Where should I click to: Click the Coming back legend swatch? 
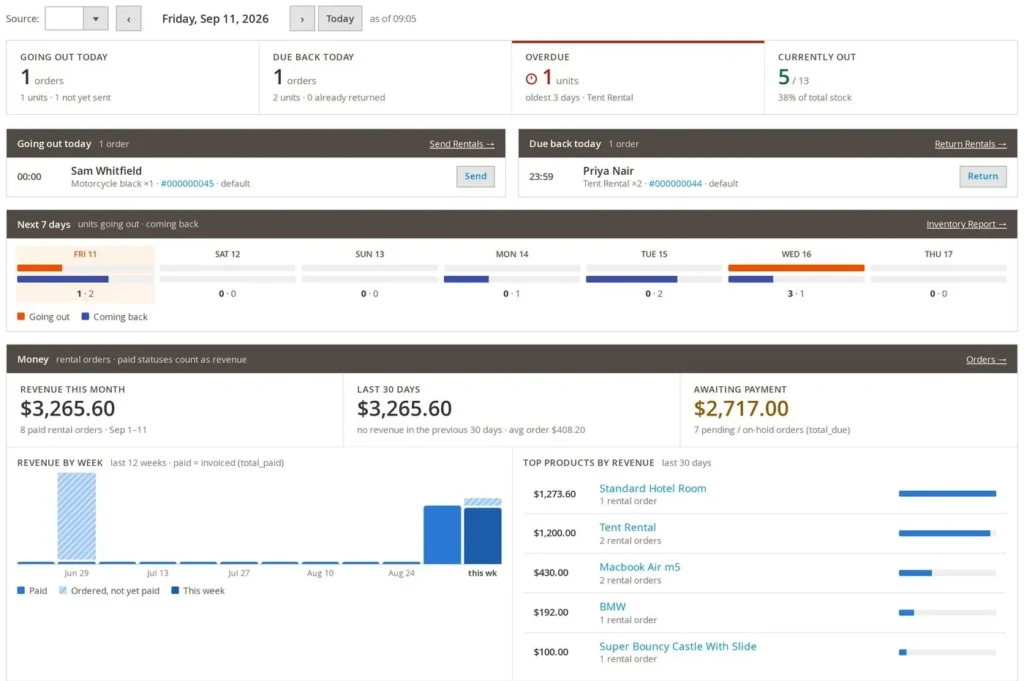[85, 317]
